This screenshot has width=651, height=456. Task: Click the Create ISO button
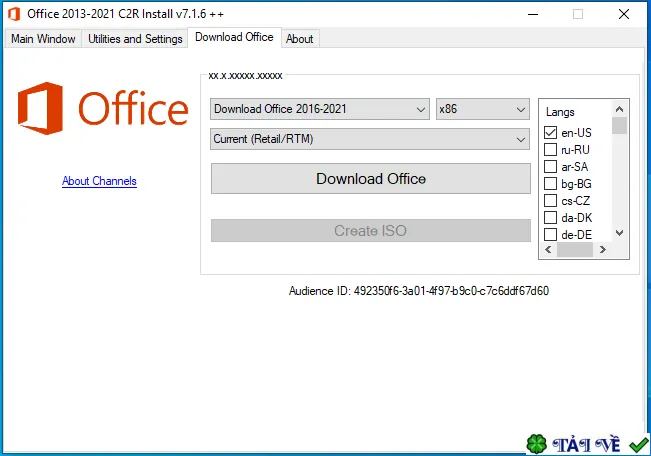pos(371,230)
